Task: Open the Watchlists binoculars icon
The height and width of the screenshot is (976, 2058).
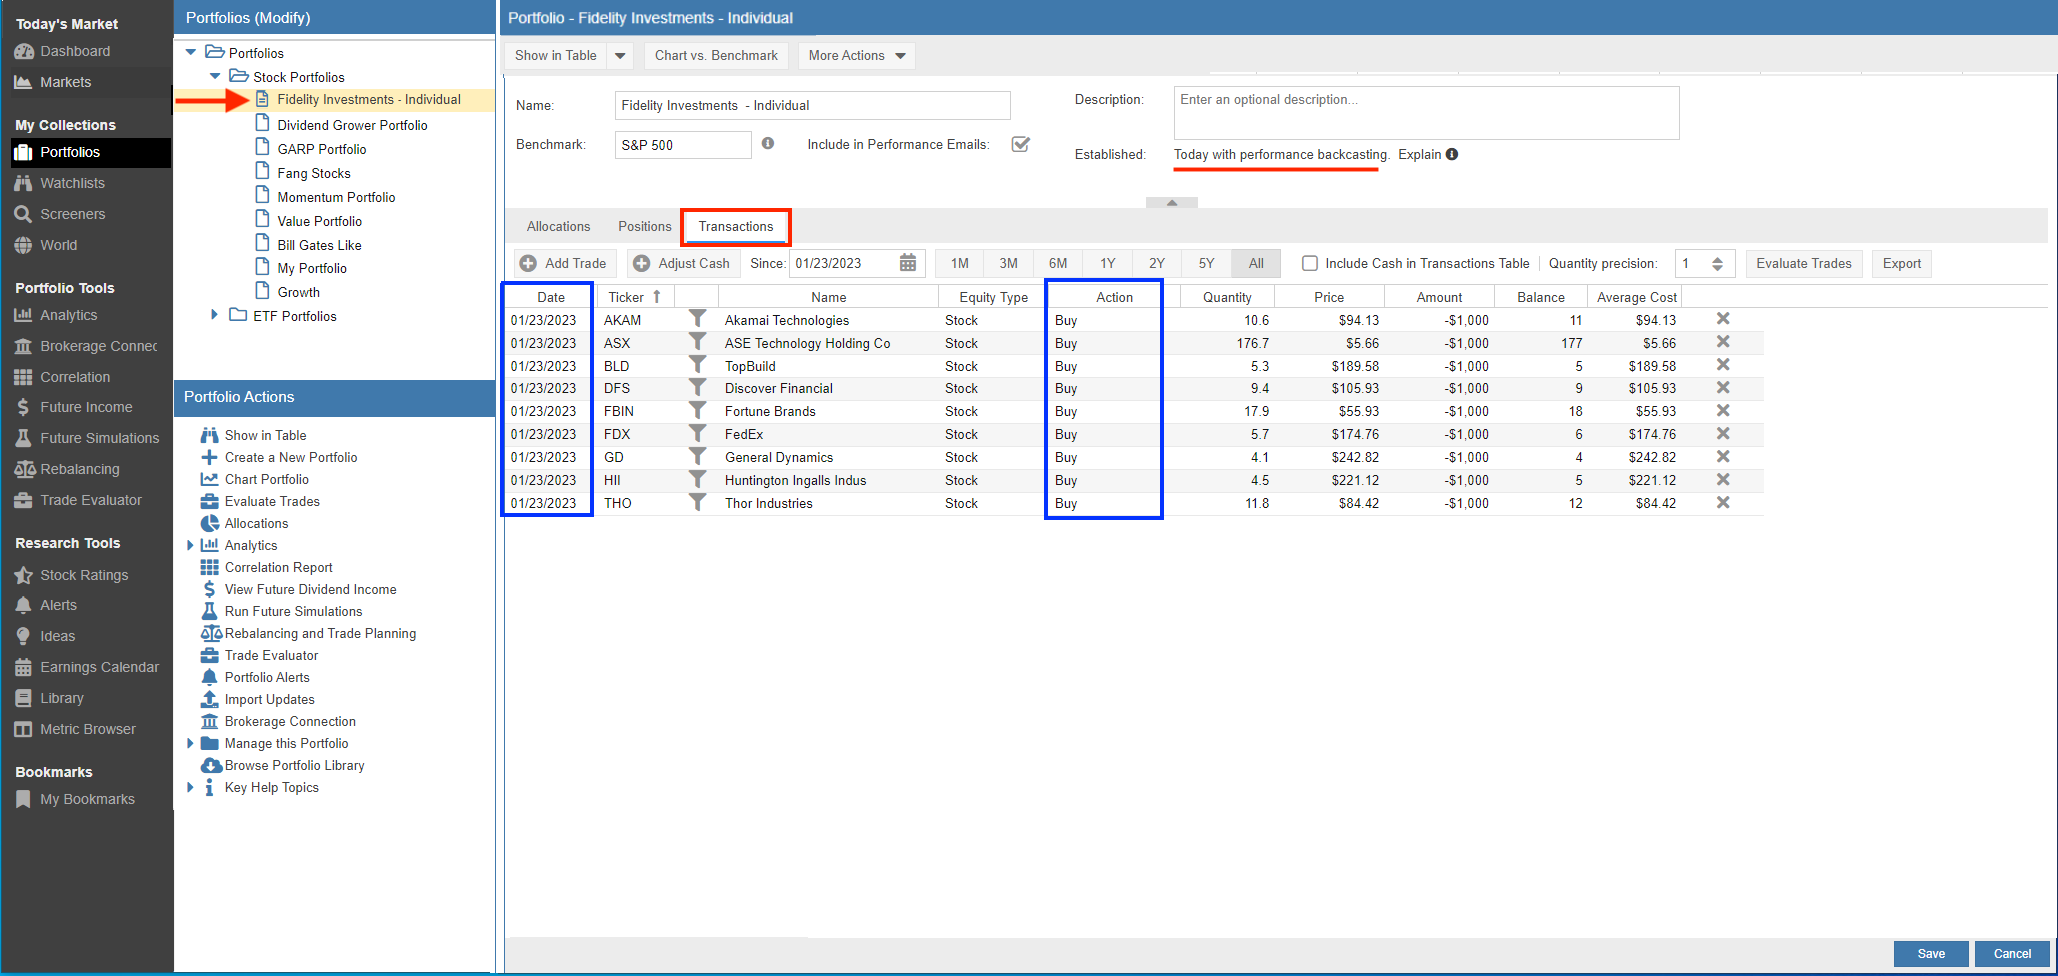Action: (x=23, y=183)
